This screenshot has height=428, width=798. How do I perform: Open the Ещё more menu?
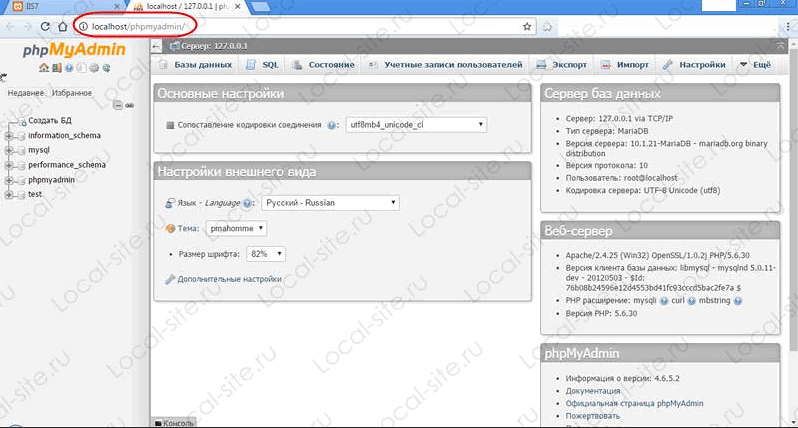click(756, 65)
